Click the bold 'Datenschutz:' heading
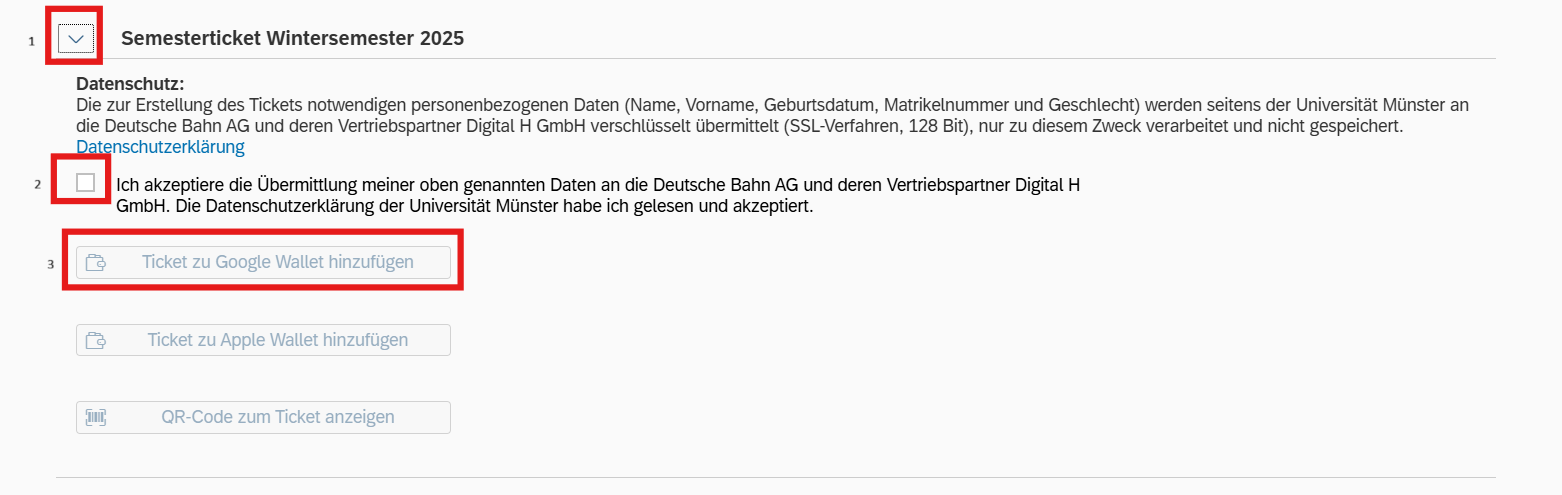This screenshot has width=1562, height=495. pyautogui.click(x=130, y=84)
